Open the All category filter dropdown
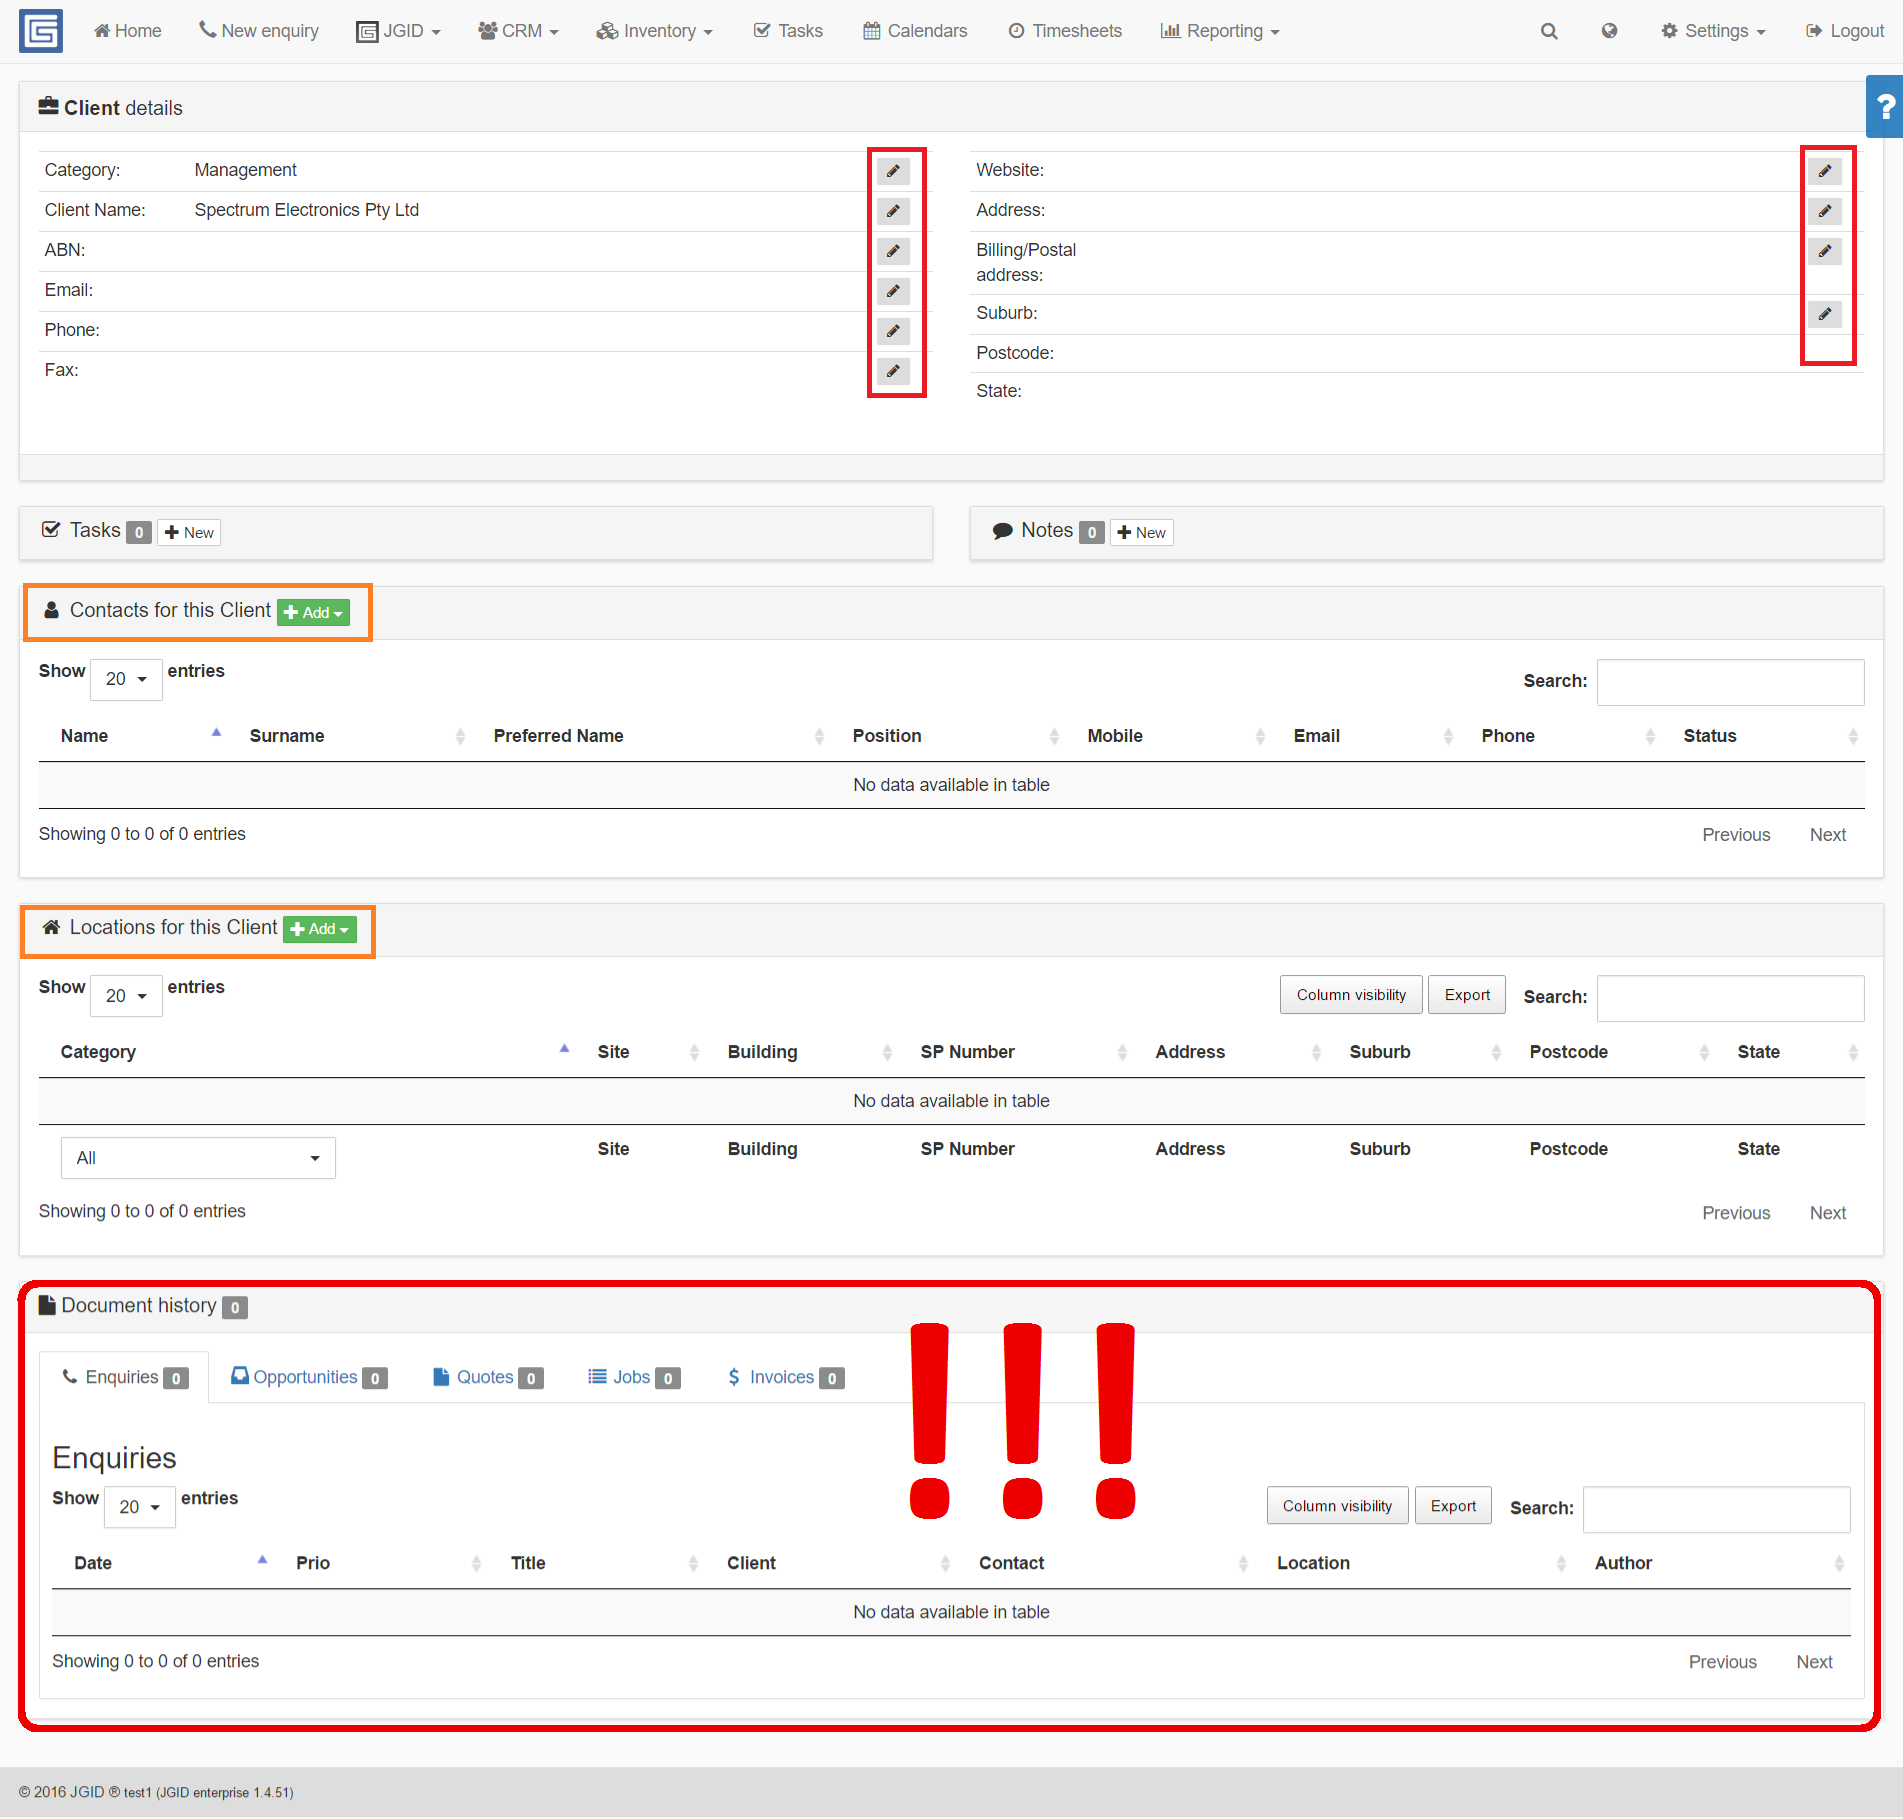Viewport: 1903px width, 1819px height. coord(198,1158)
